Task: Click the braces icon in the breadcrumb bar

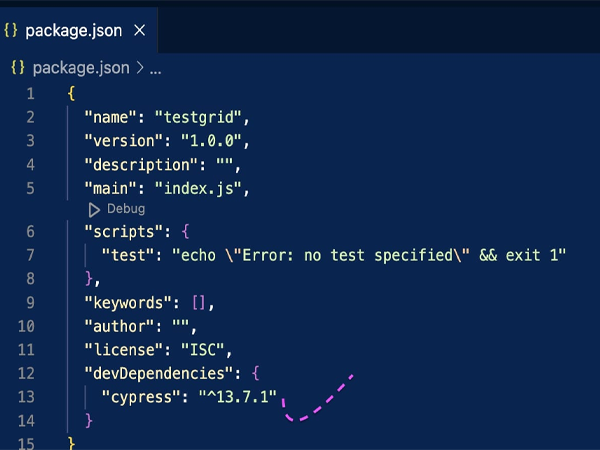Action: (x=18, y=68)
